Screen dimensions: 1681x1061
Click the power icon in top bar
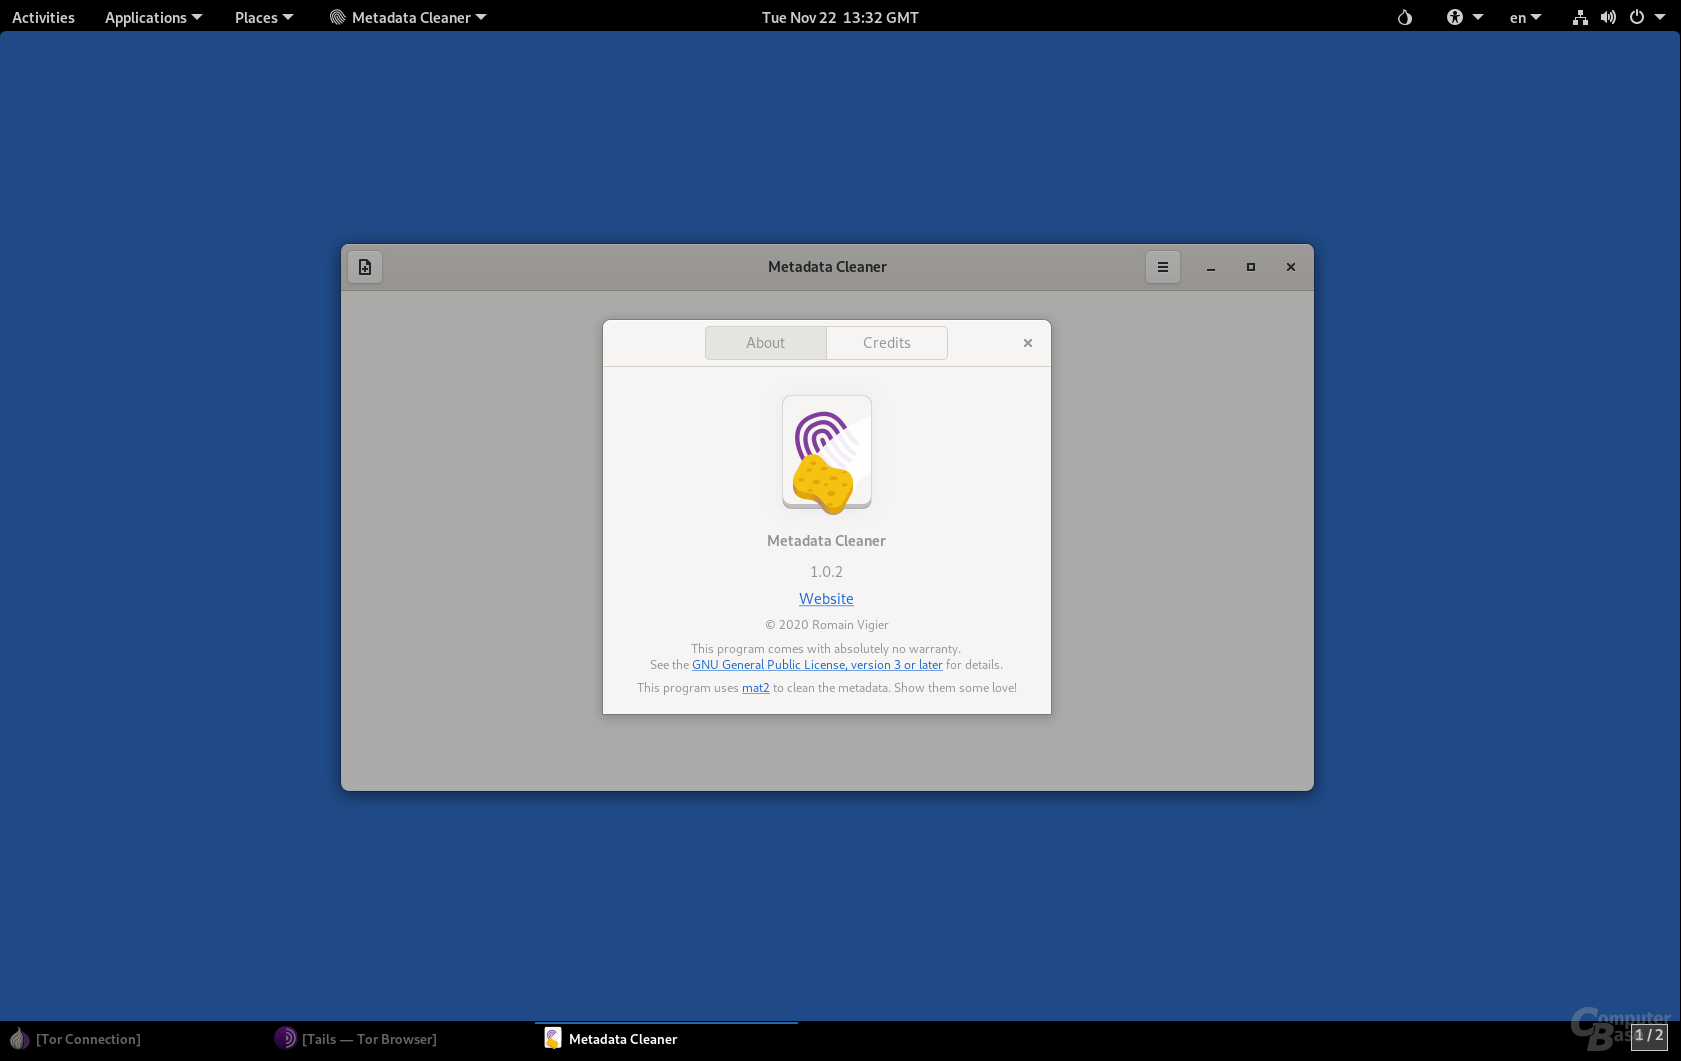(x=1637, y=17)
